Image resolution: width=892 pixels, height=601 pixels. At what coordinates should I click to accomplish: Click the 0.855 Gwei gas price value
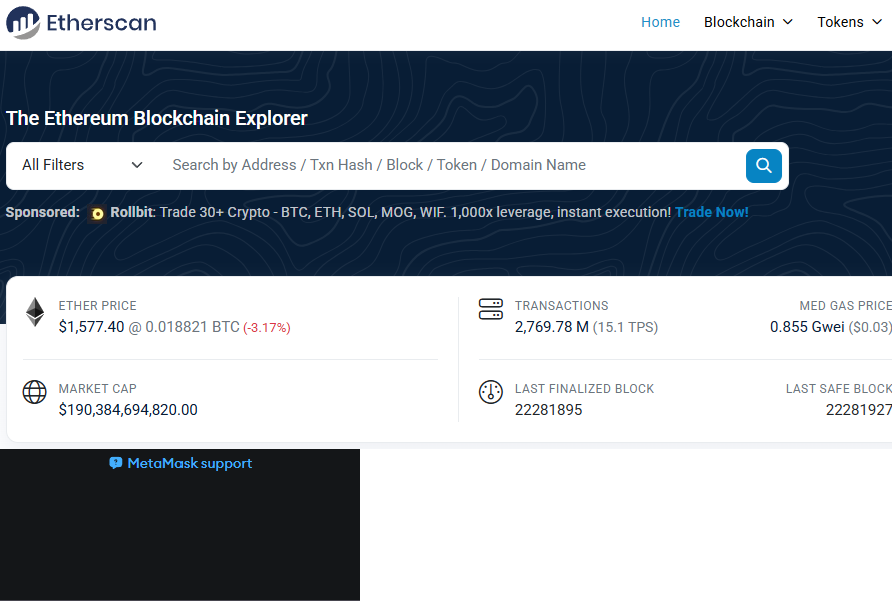(807, 327)
